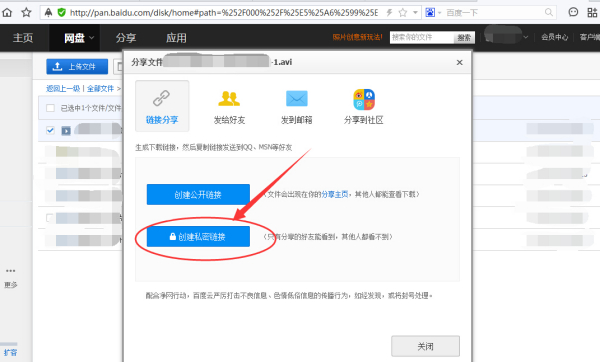600x362 pixels.
Task: Open 会员中心 link
Action: tap(554, 37)
